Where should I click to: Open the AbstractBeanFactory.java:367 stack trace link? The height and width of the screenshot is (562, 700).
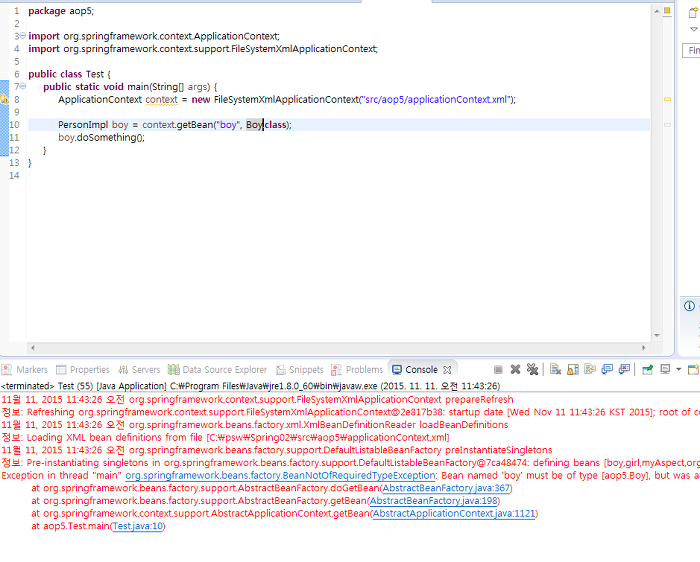446,488
